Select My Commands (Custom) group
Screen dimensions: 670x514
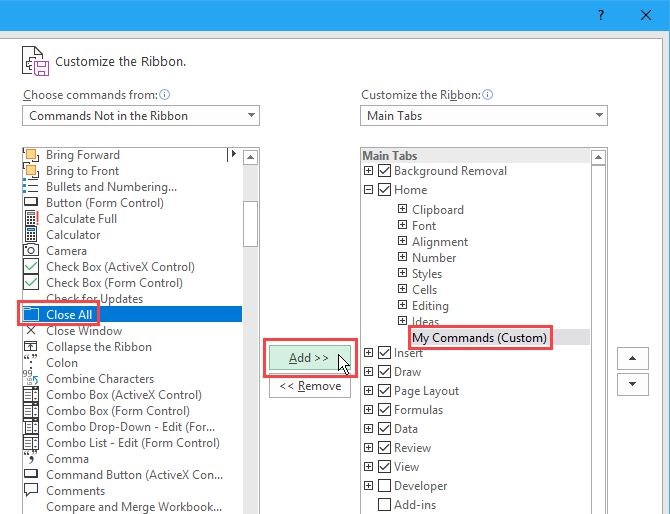pyautogui.click(x=480, y=338)
